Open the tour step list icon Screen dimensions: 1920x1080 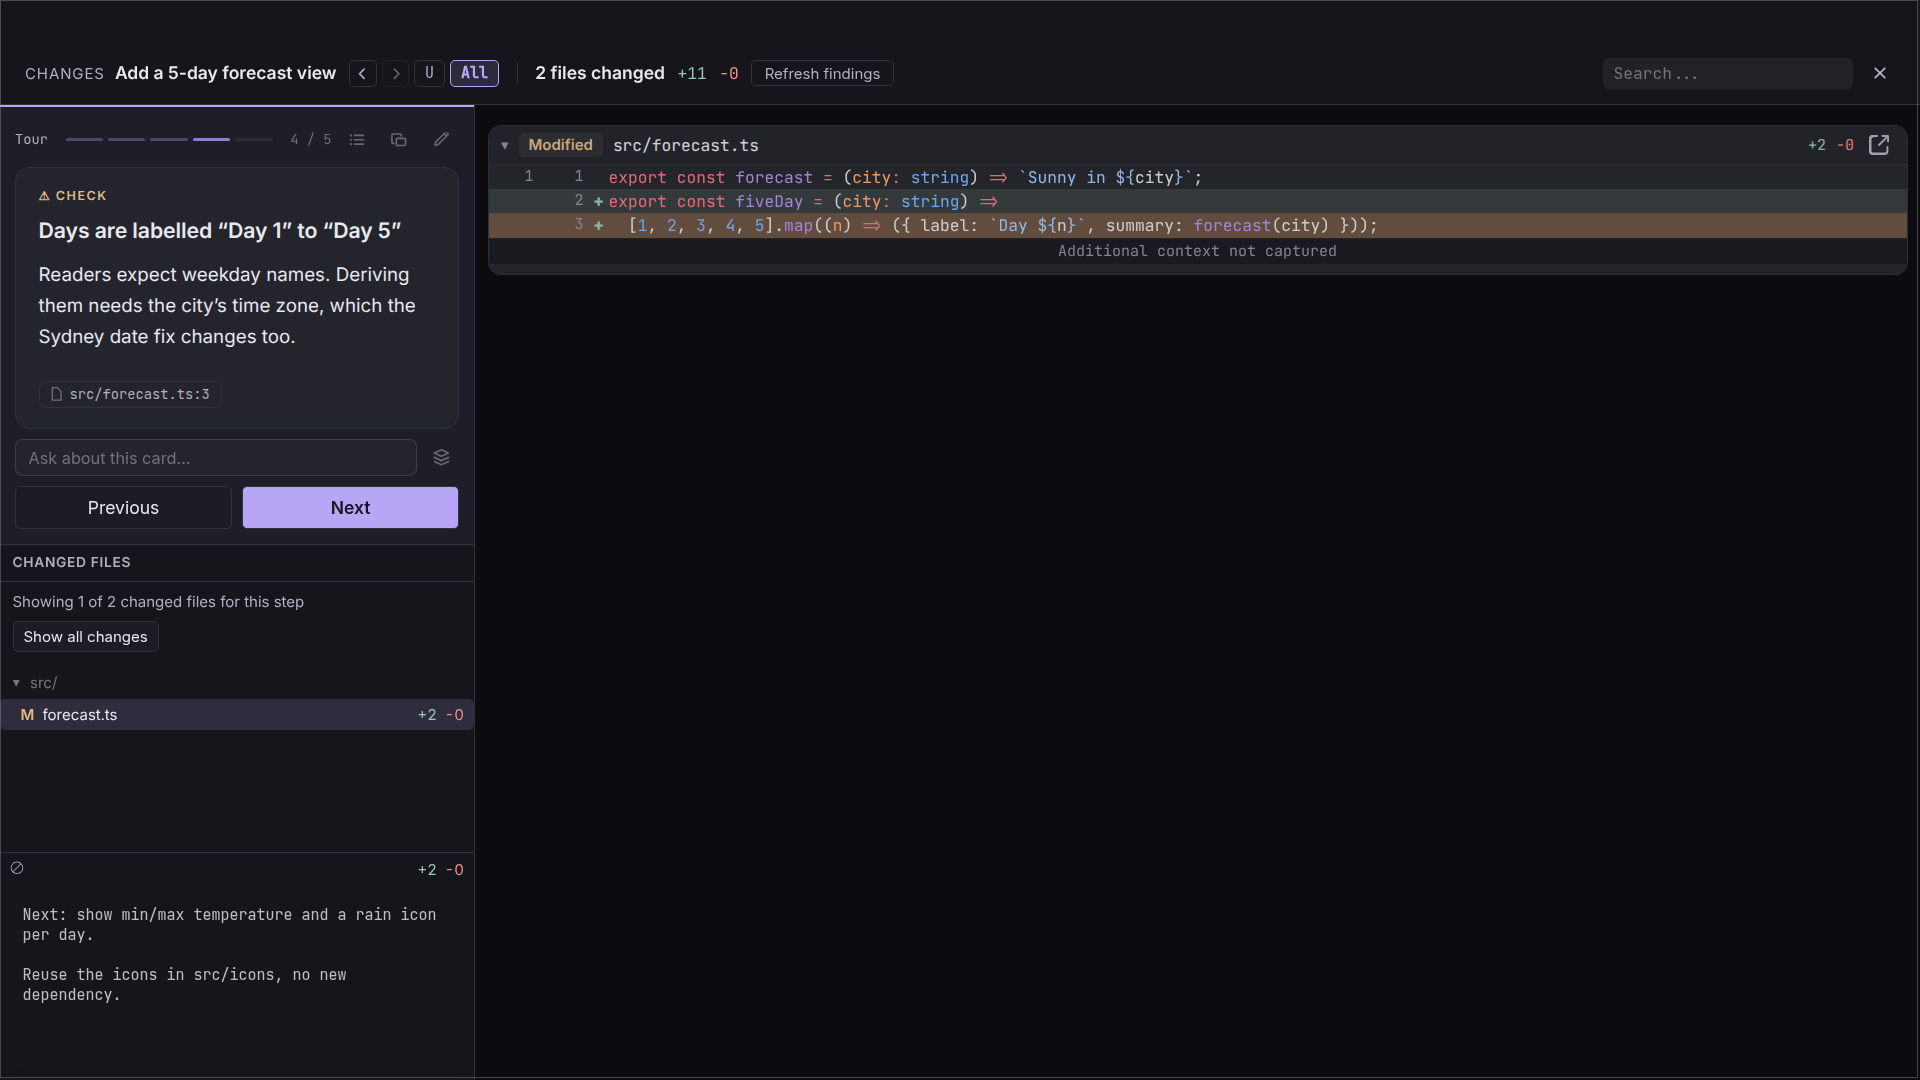[357, 139]
